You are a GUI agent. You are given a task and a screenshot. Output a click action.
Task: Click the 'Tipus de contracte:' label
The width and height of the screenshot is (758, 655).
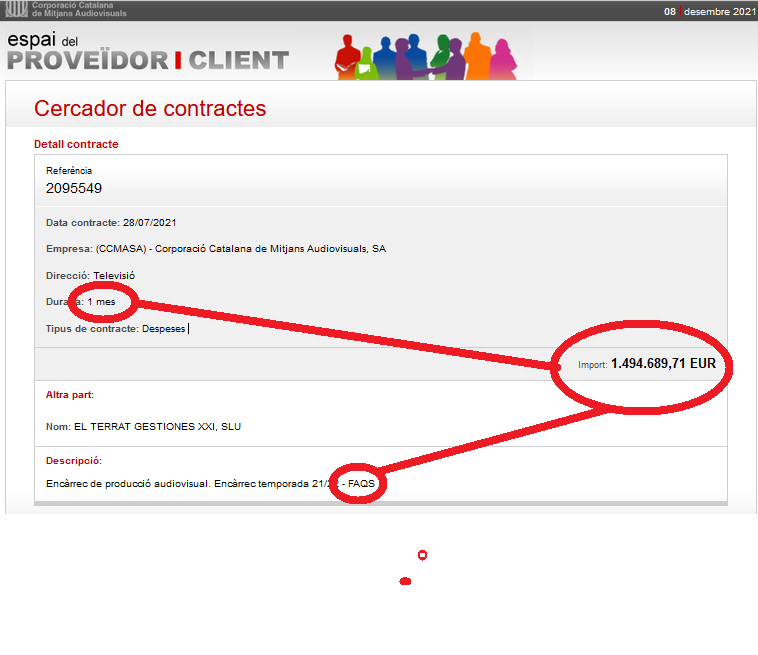(x=92, y=329)
